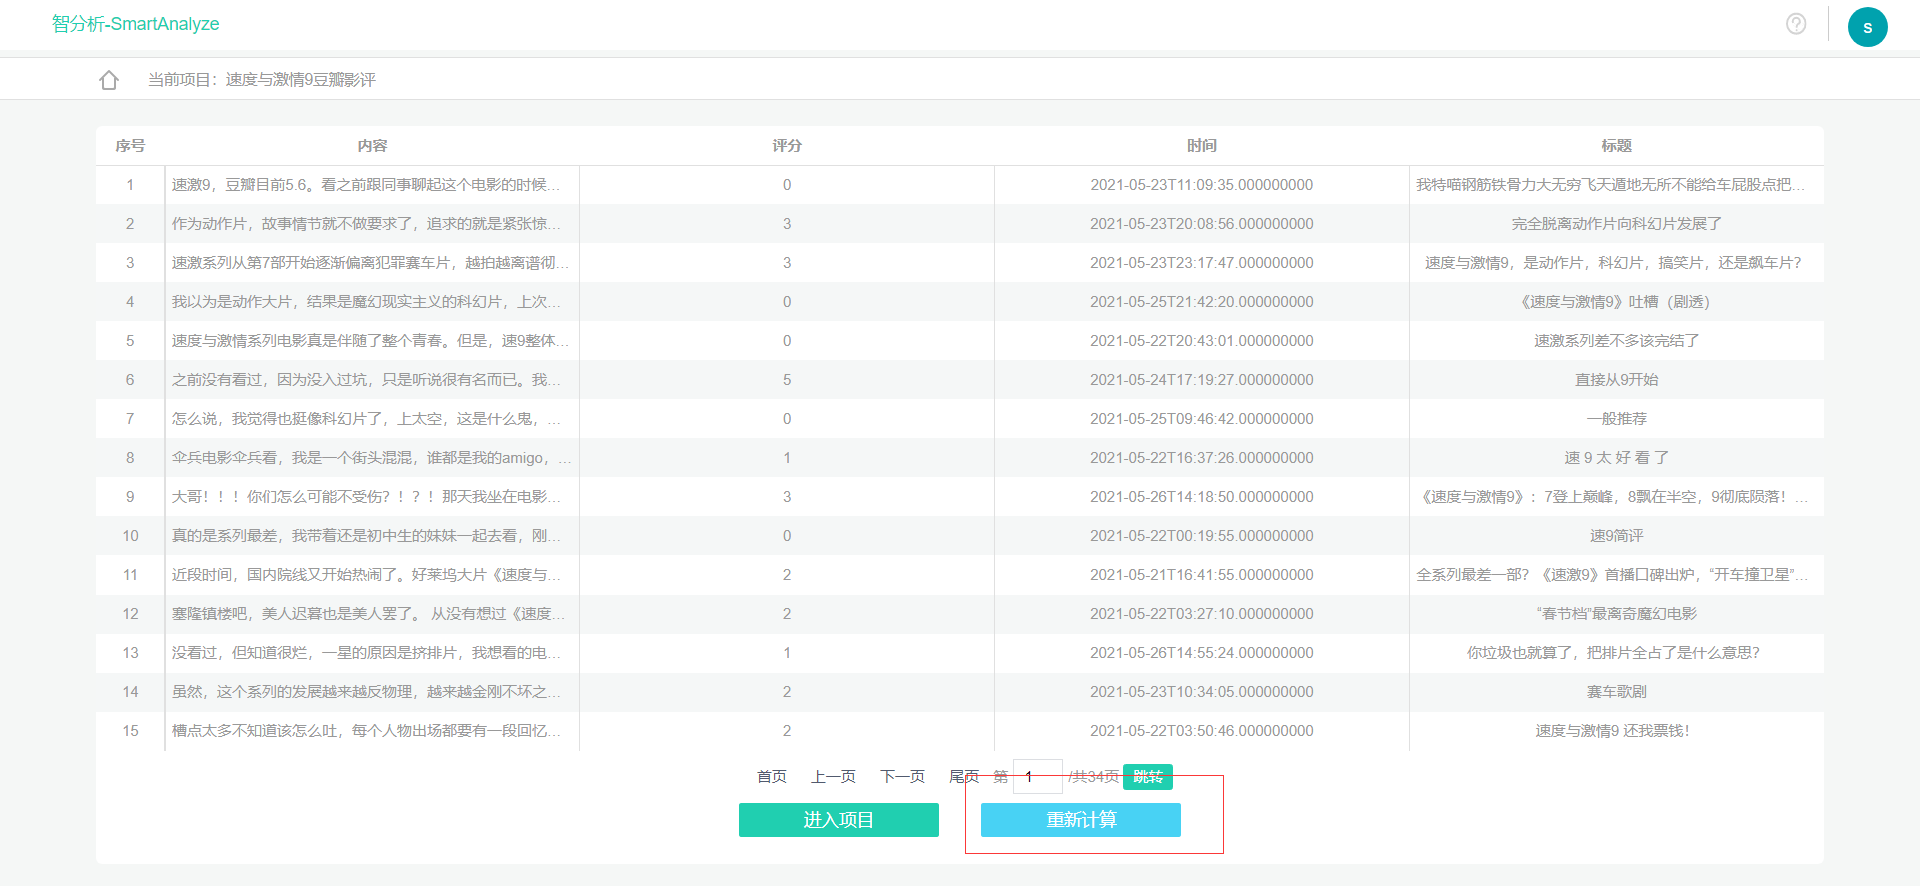The width and height of the screenshot is (1920, 894).
Task: Go to last page via 尾页
Action: click(964, 777)
